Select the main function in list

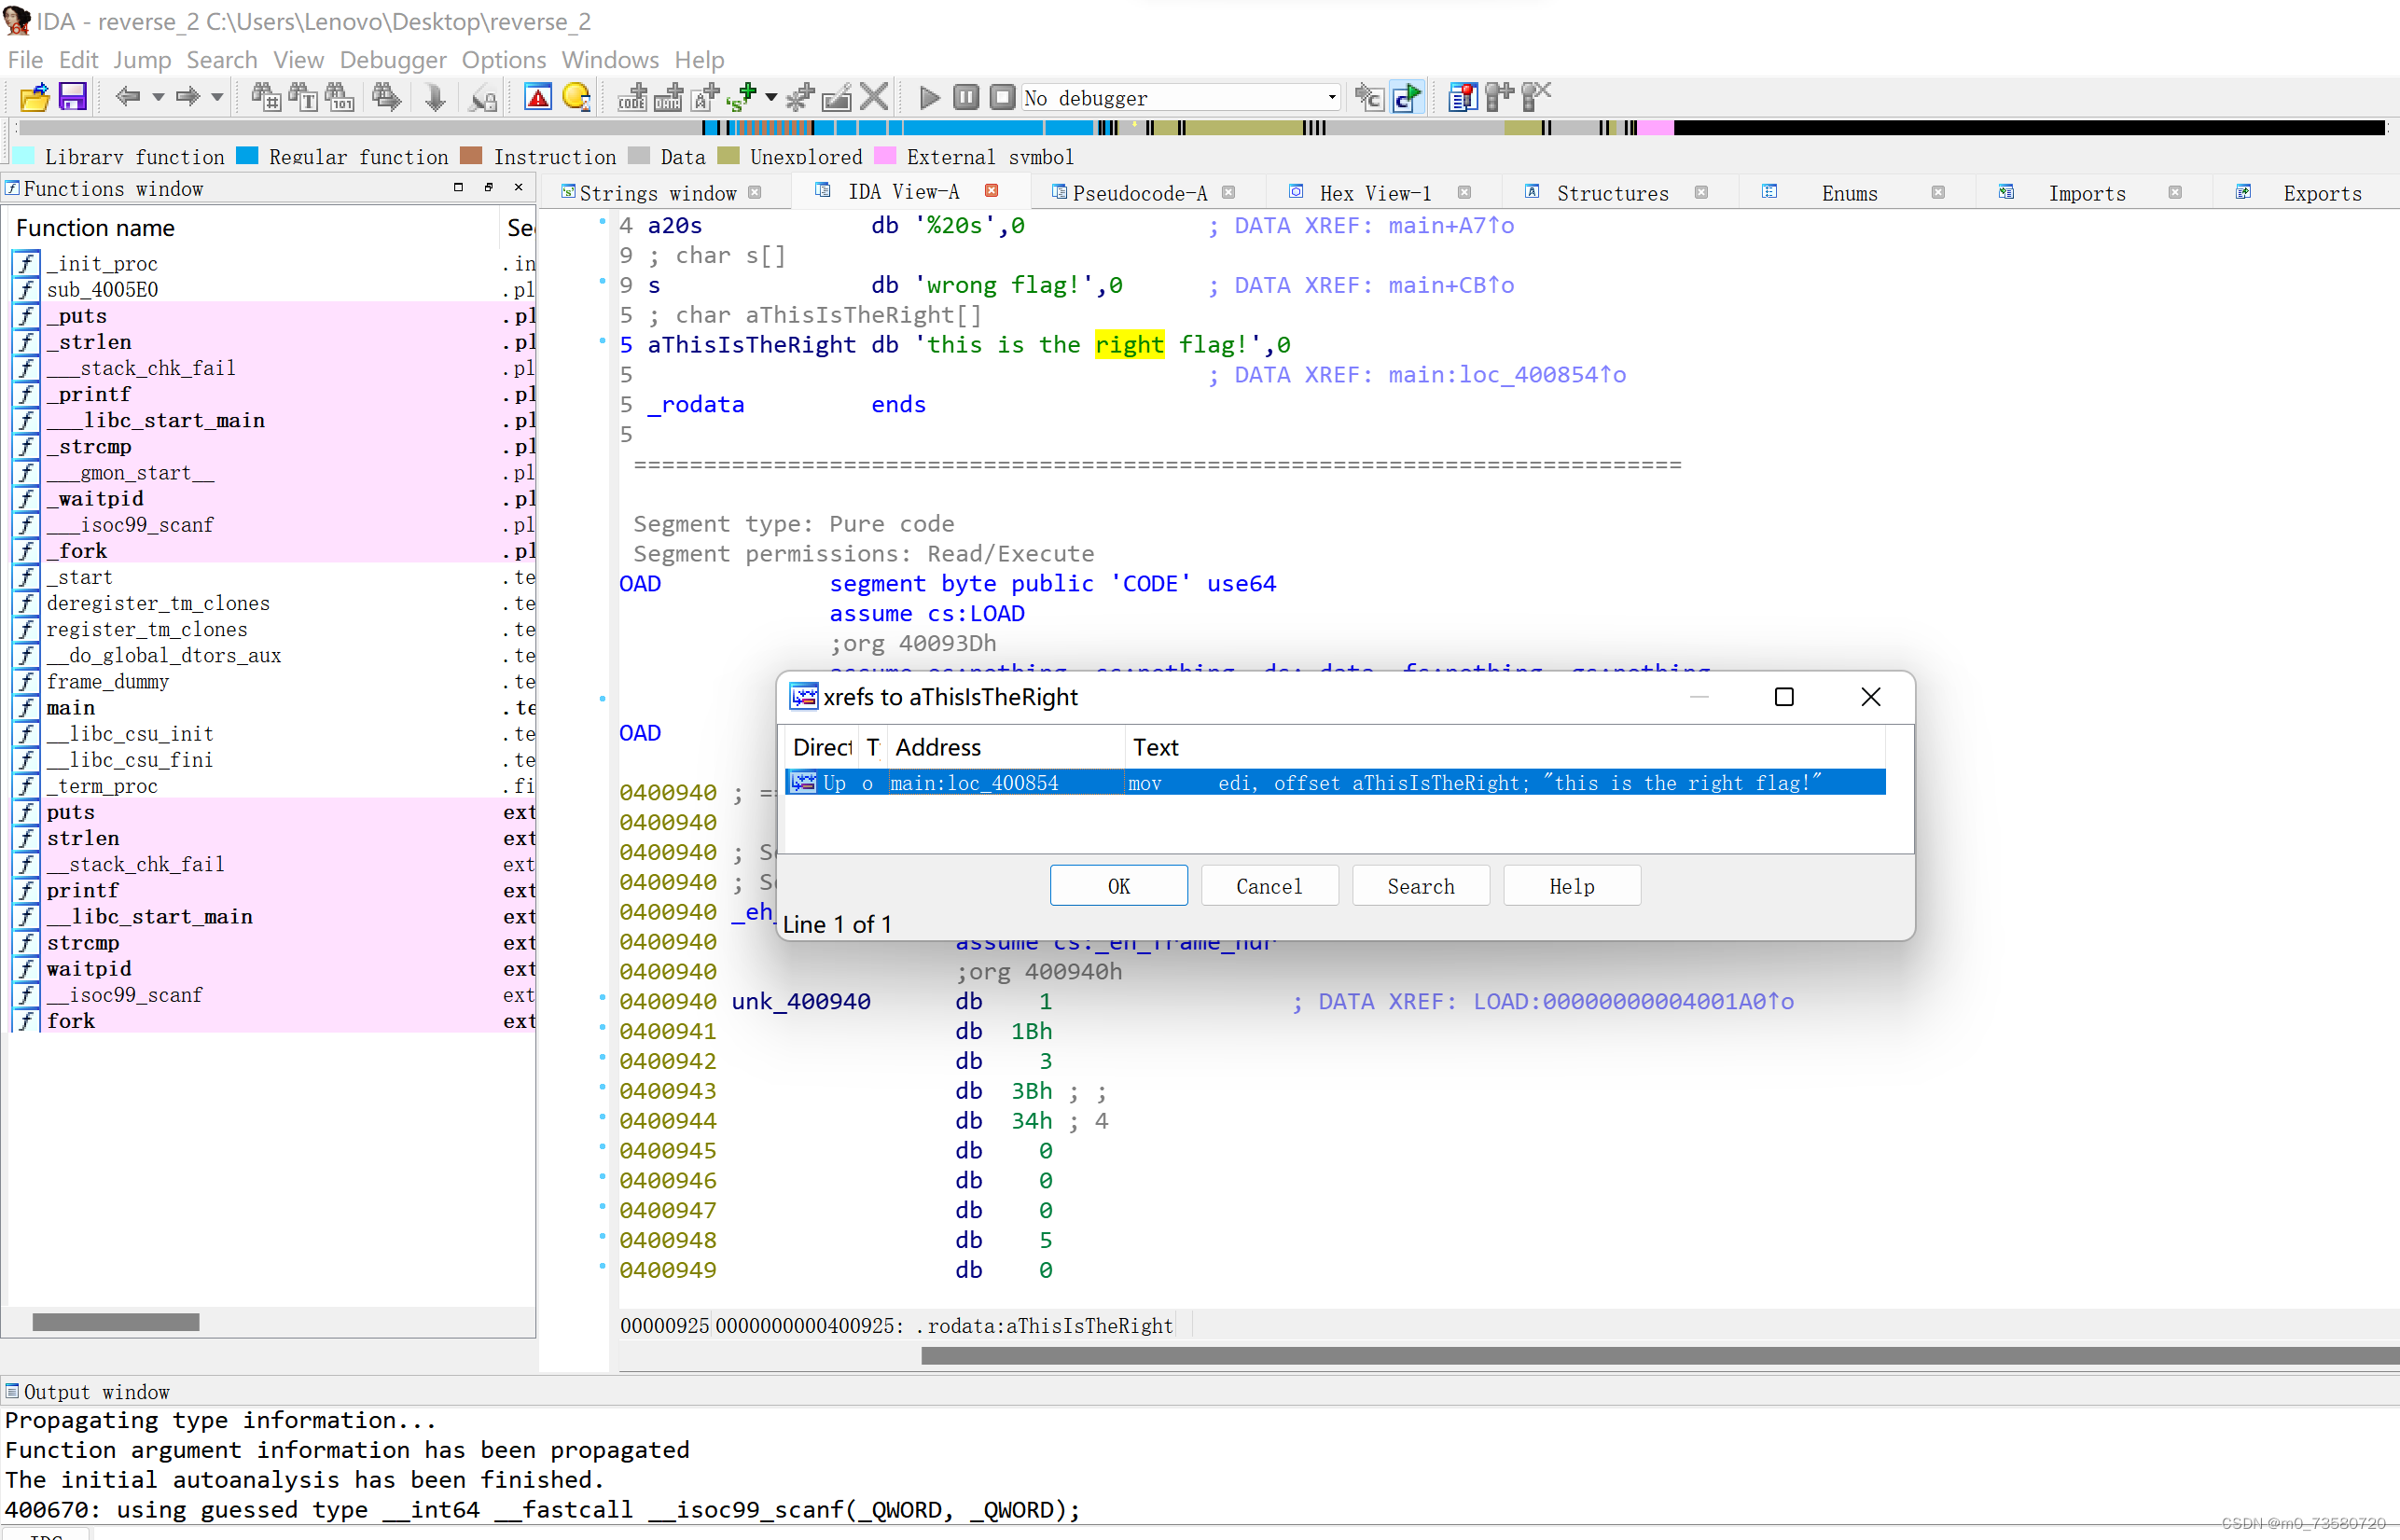[x=70, y=708]
